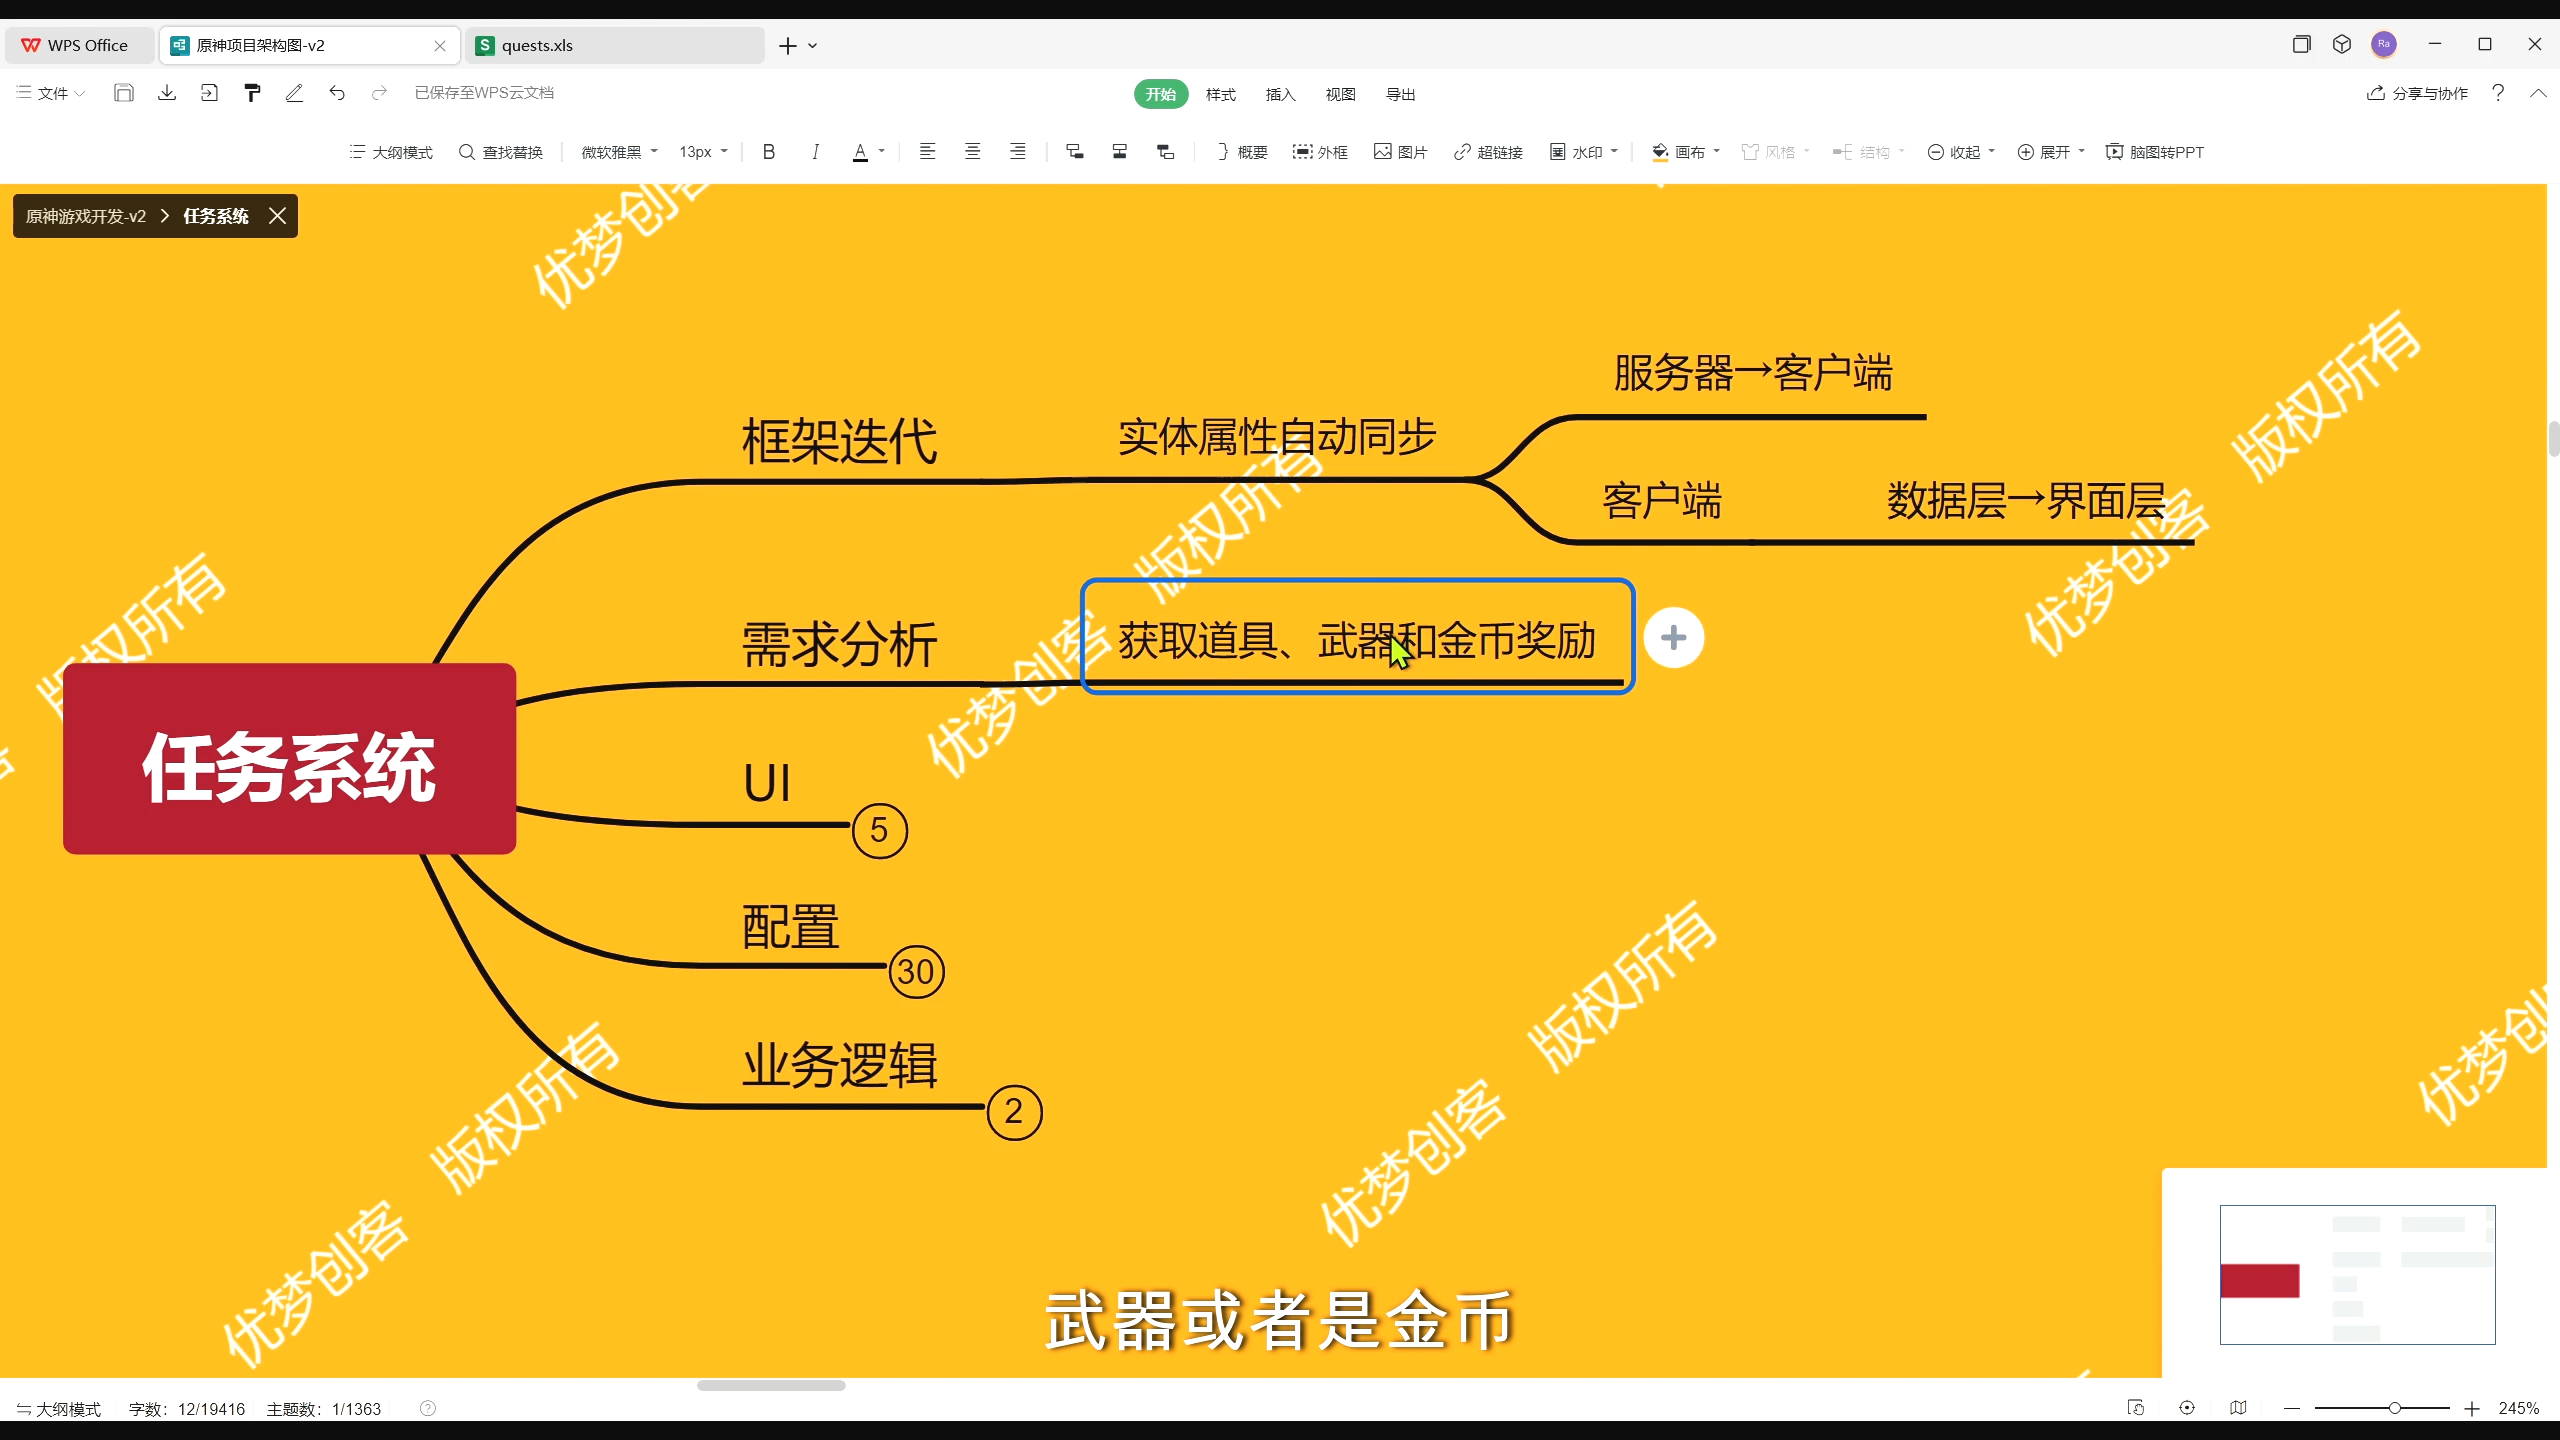Insert a hyperlink with 超链接
2560x1440 pixels.
[x=1488, y=152]
